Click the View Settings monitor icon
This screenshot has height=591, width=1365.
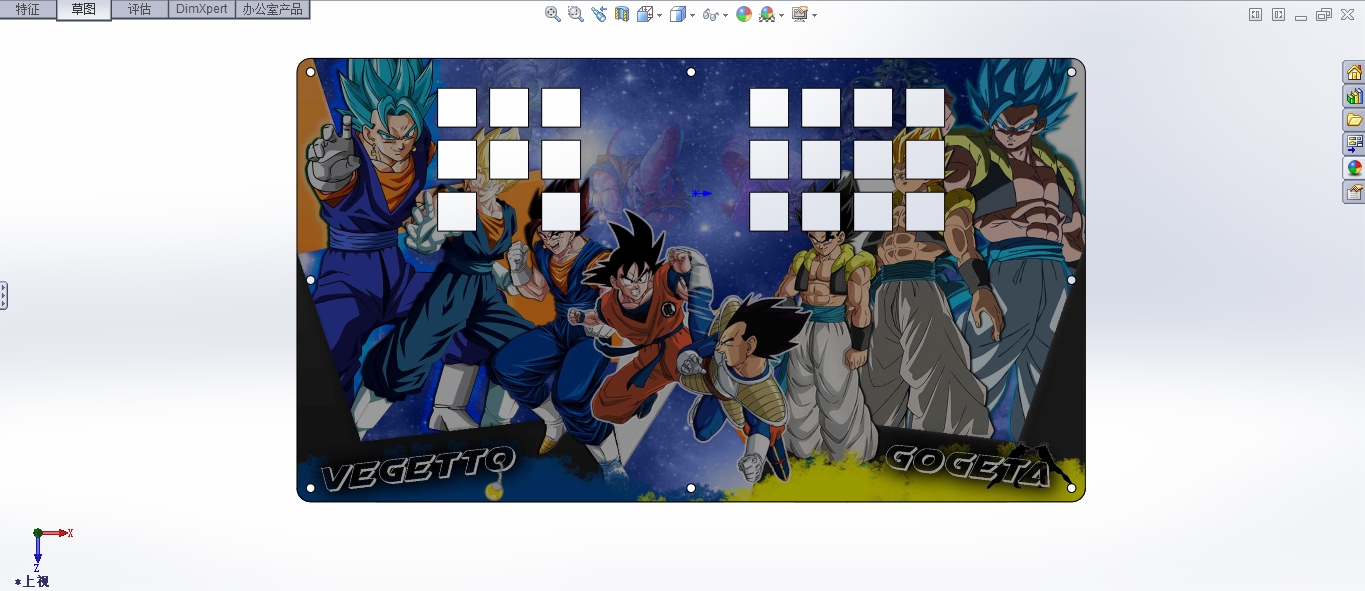(799, 14)
